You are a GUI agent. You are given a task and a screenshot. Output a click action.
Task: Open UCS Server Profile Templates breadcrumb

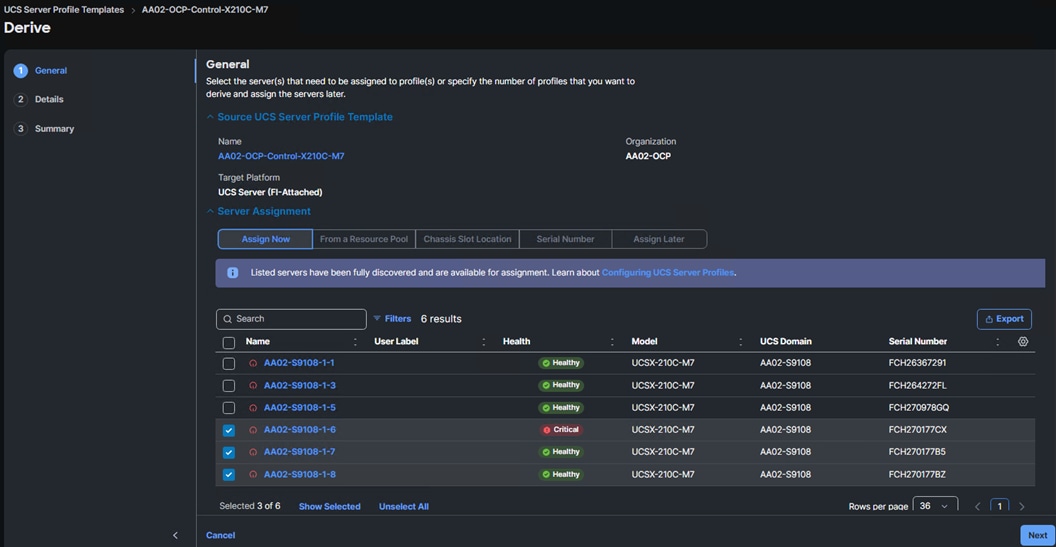(64, 10)
